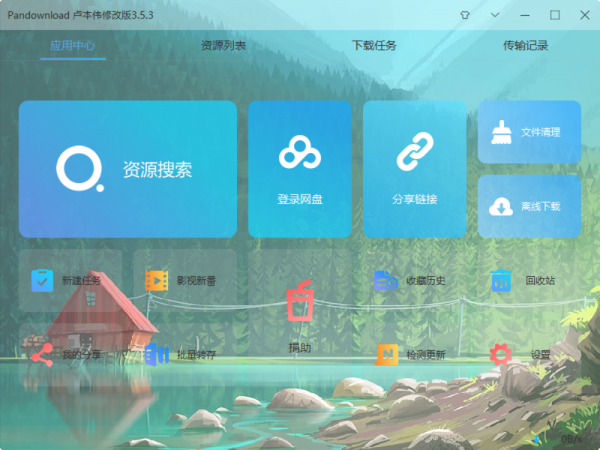Open 回收站 text label

pyautogui.click(x=540, y=280)
